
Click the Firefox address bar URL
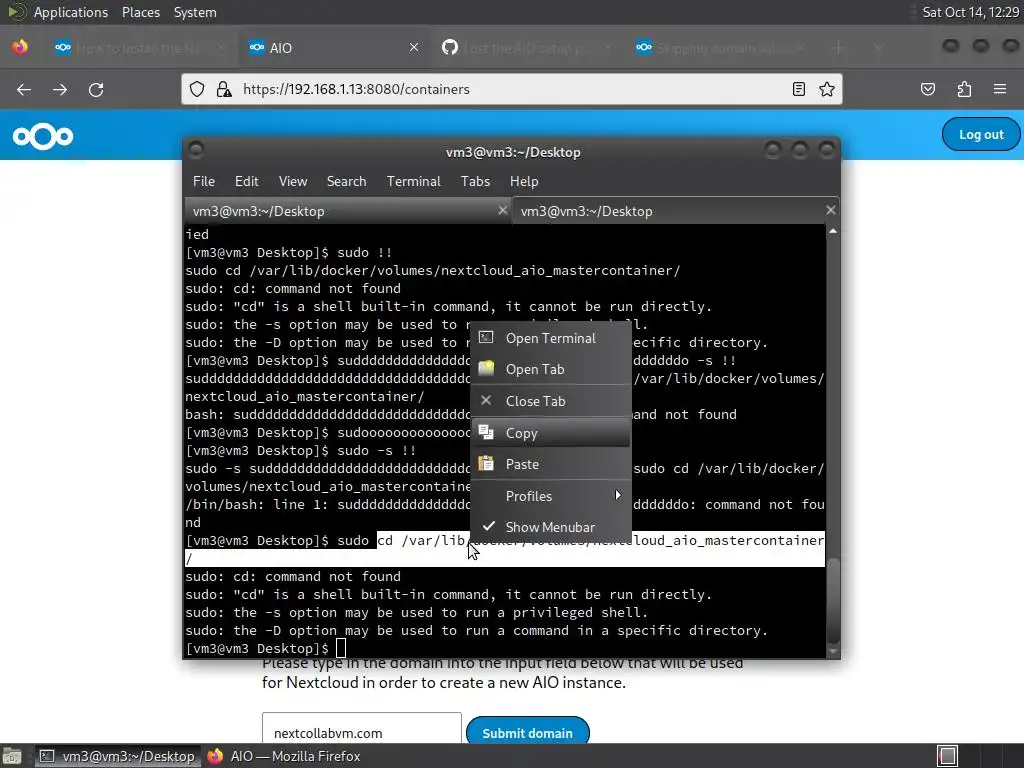pos(356,89)
